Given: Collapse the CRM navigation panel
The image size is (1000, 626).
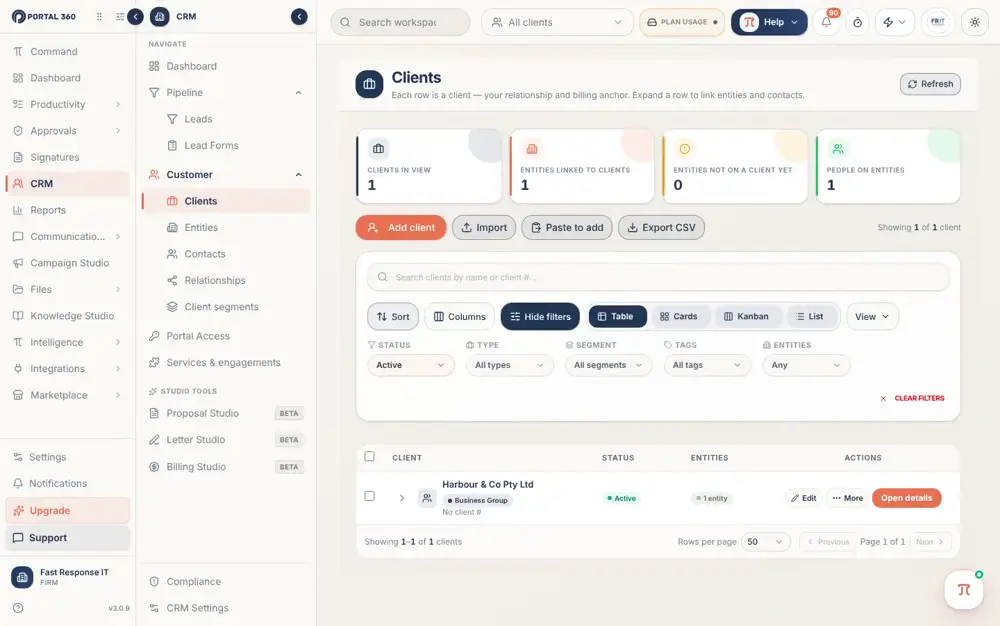Looking at the screenshot, I should pos(299,17).
